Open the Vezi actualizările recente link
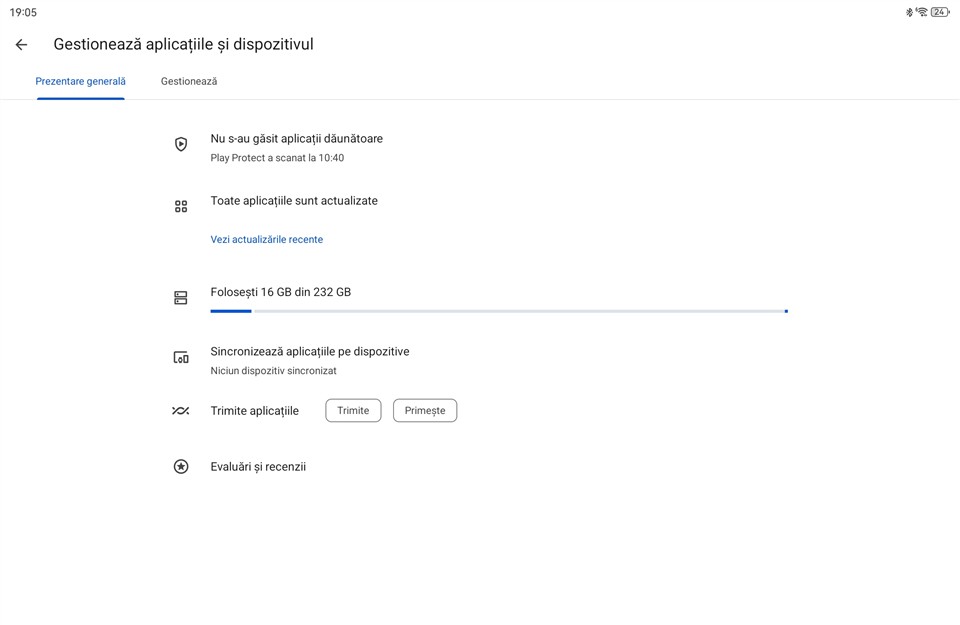This screenshot has width=960, height=625. coord(266,240)
